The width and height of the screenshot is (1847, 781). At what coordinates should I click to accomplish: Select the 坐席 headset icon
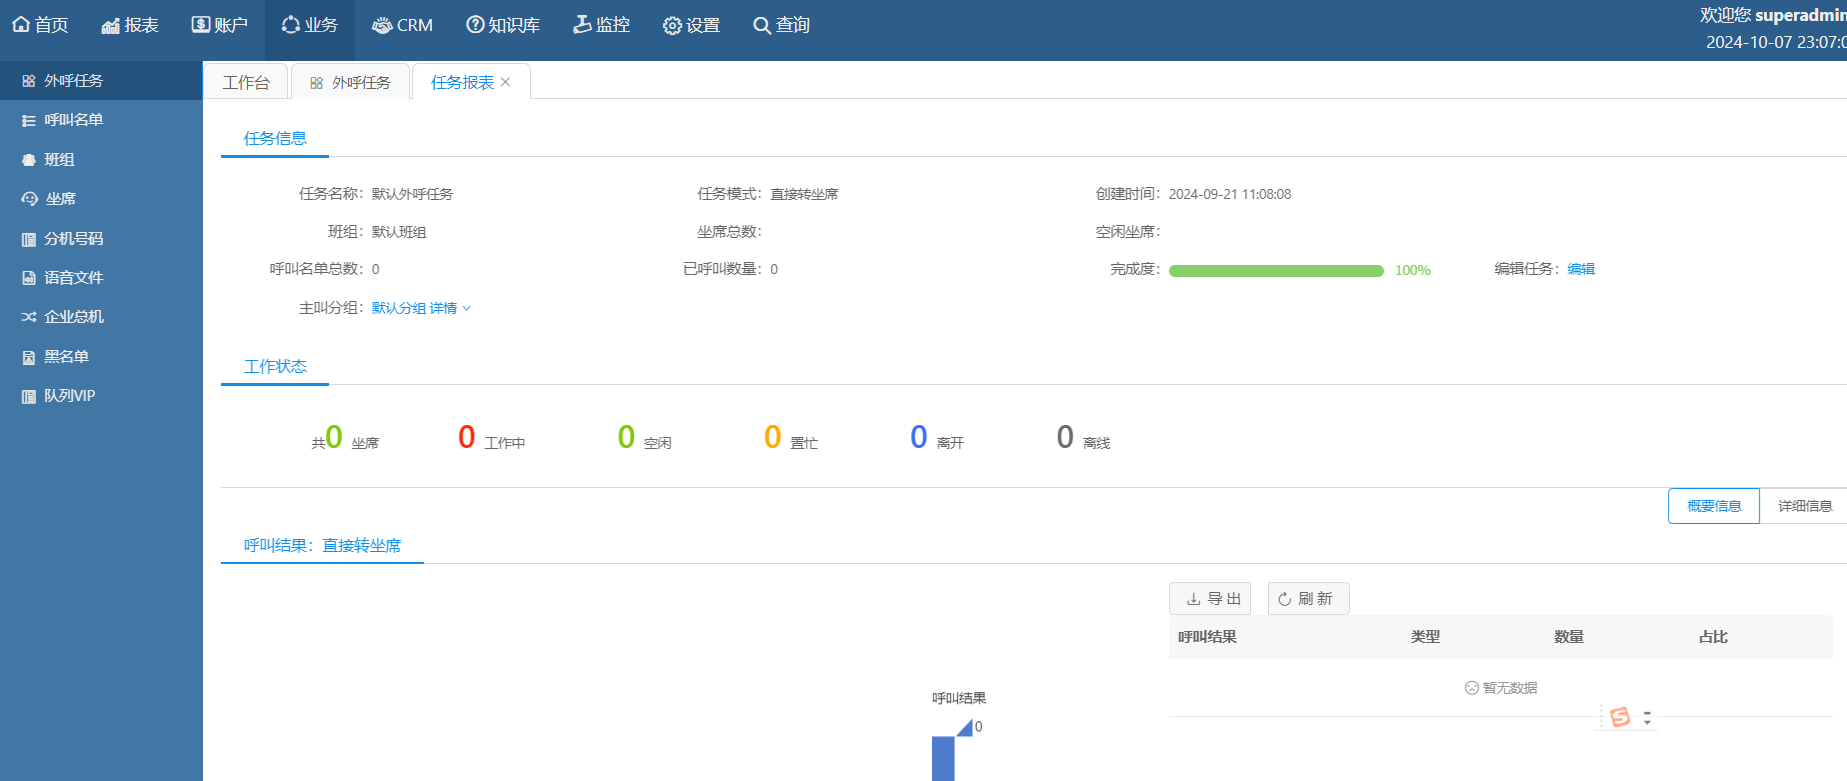coord(29,199)
